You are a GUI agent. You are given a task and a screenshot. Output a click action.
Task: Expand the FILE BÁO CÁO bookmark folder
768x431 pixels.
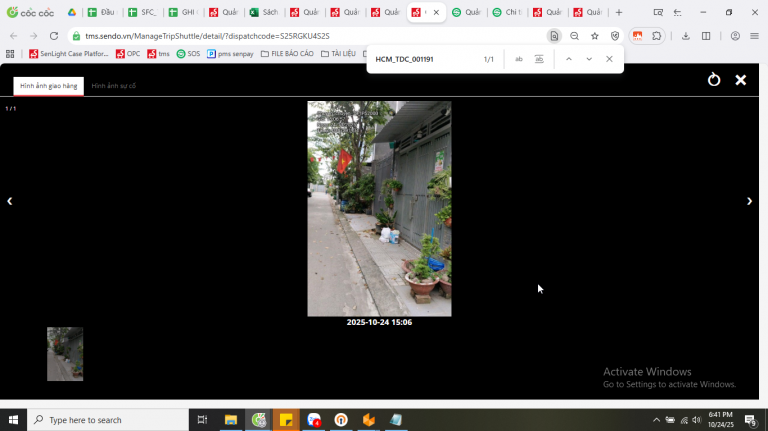tap(287, 54)
